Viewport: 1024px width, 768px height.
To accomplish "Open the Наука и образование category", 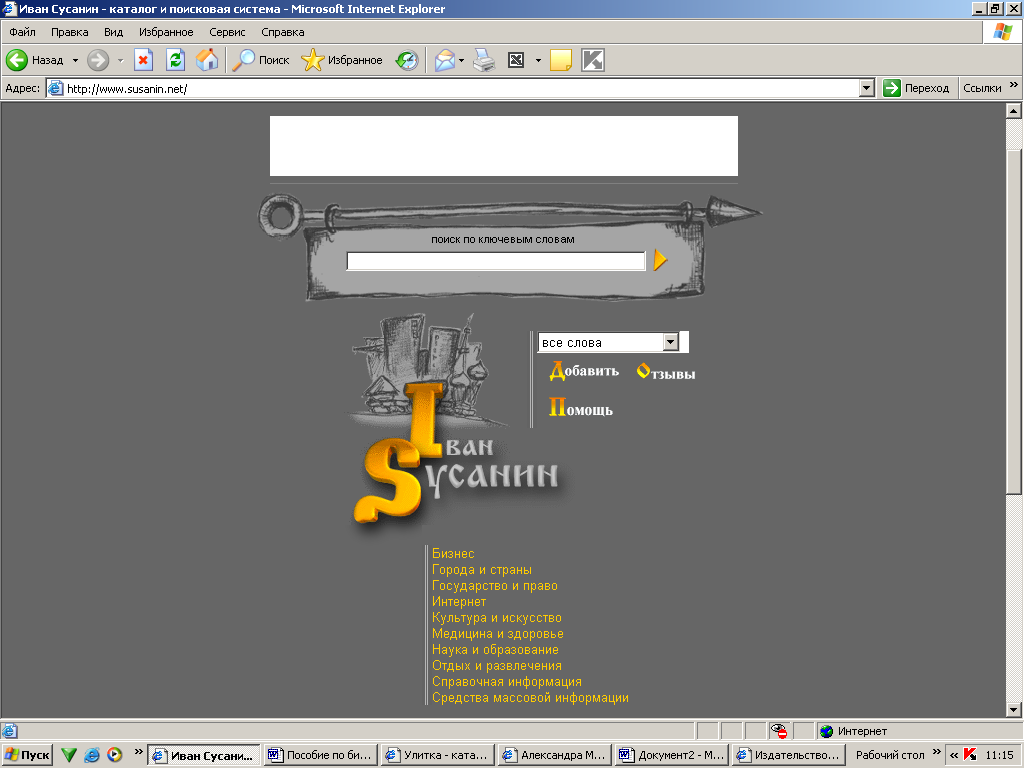I will [496, 650].
